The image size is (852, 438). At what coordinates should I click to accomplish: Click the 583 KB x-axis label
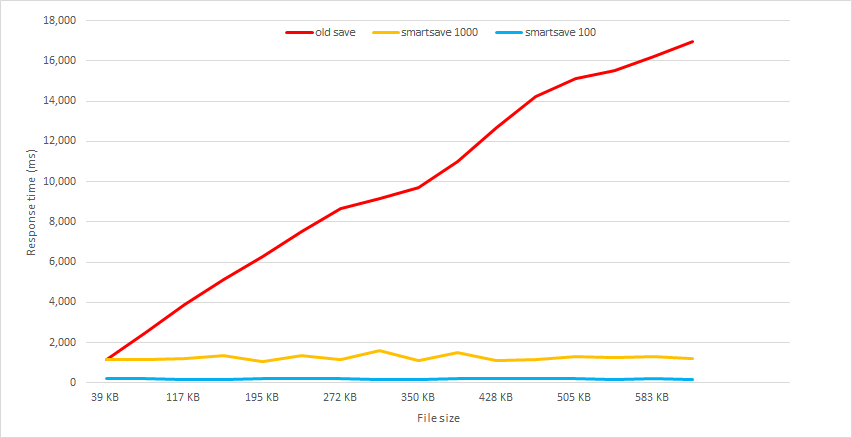click(651, 397)
